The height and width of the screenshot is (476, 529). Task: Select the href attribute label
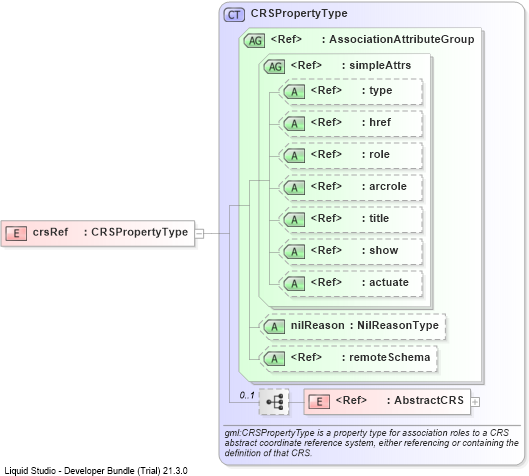[351, 122]
